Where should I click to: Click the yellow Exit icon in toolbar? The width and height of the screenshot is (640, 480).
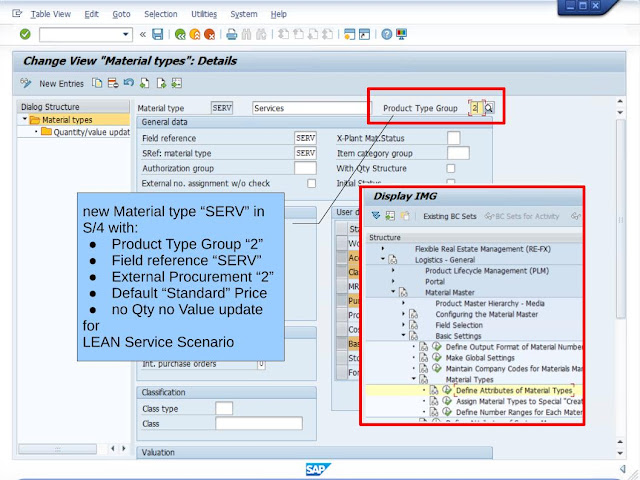point(195,34)
